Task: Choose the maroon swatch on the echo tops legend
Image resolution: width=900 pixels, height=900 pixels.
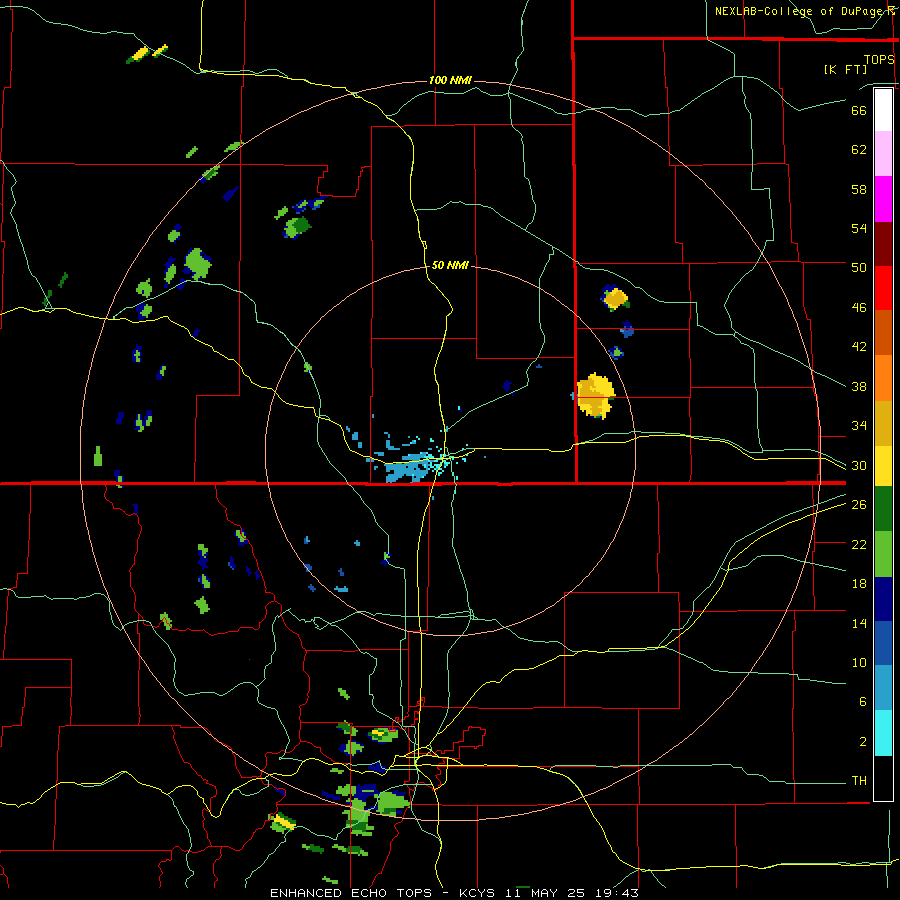Action: 883,243
